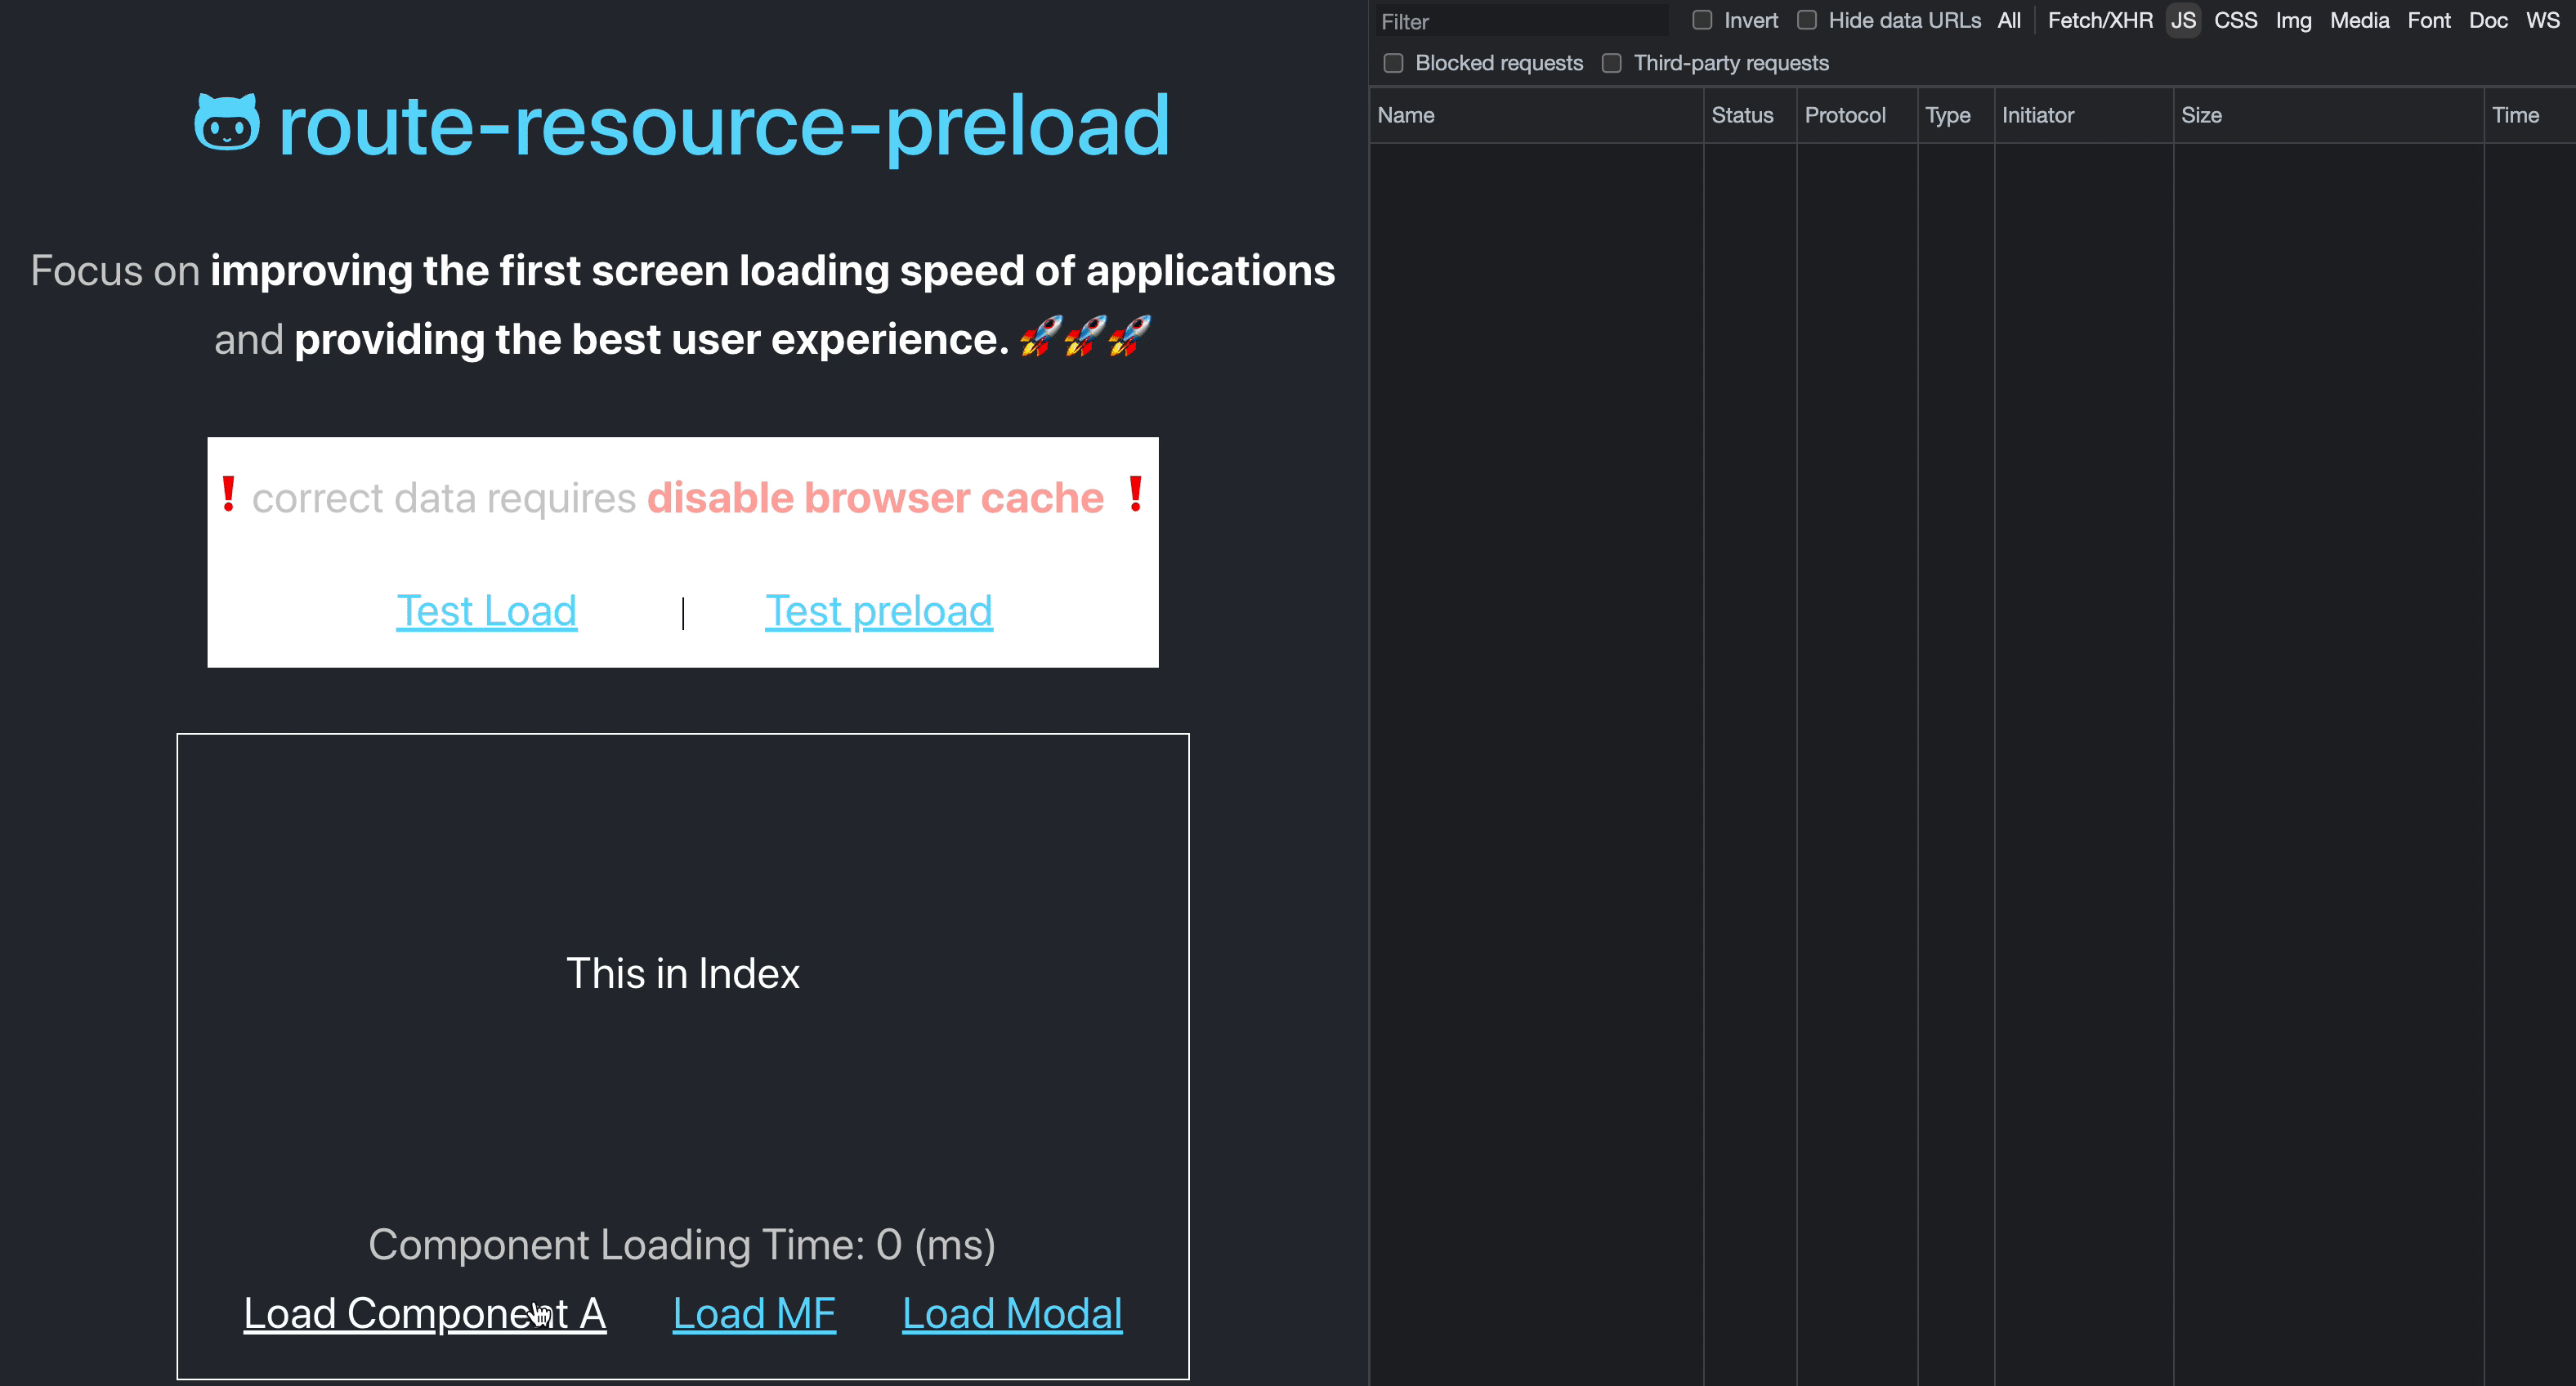The height and width of the screenshot is (1386, 2576).
Task: Toggle the Invert checkbox
Action: pos(1701,20)
